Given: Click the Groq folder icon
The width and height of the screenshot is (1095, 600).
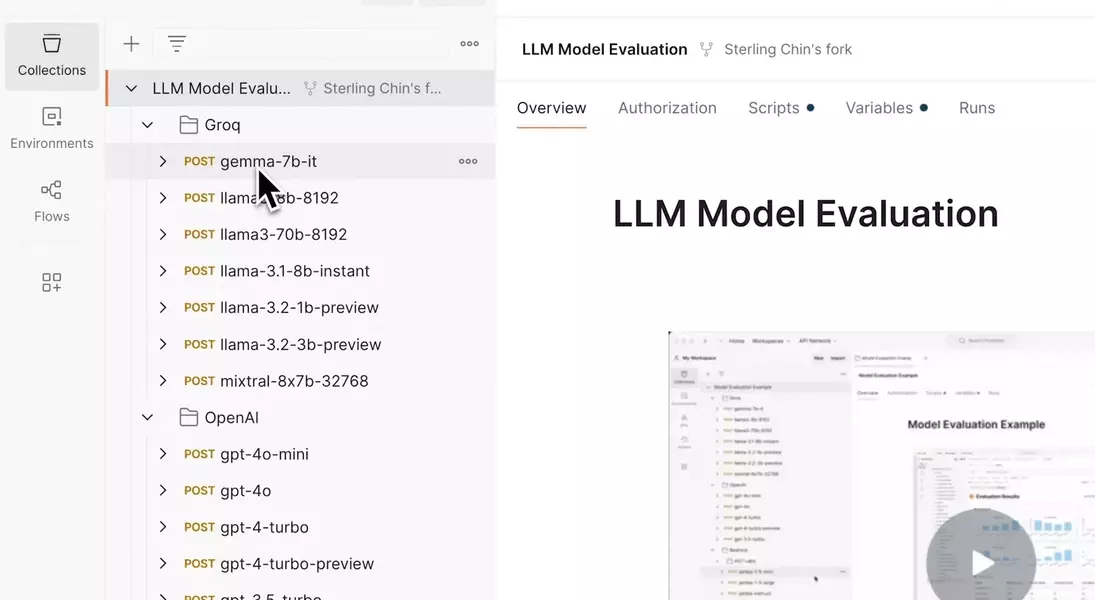Looking at the screenshot, I should pyautogui.click(x=189, y=125).
